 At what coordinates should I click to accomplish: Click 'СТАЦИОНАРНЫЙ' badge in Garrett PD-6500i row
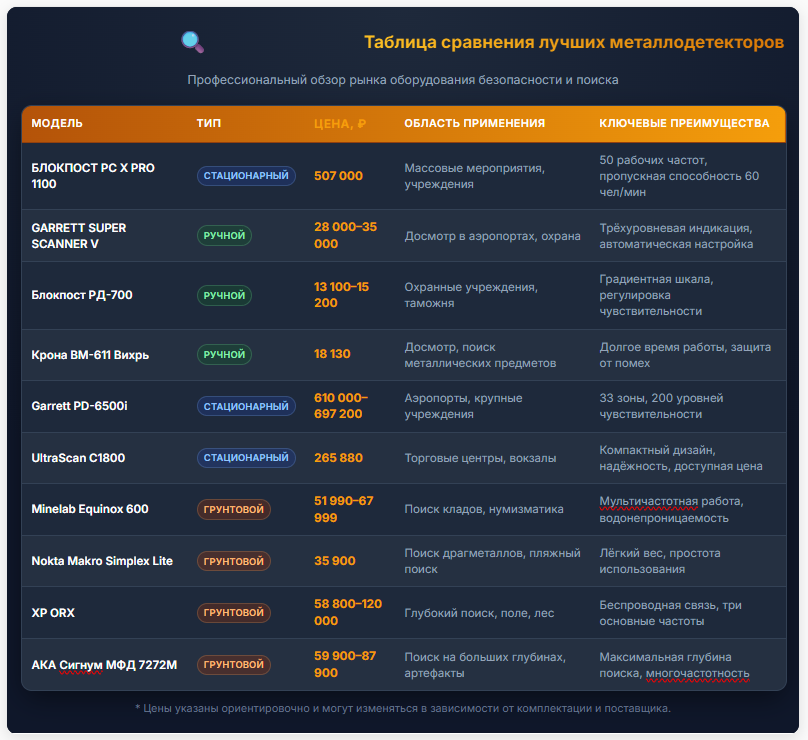(x=246, y=406)
